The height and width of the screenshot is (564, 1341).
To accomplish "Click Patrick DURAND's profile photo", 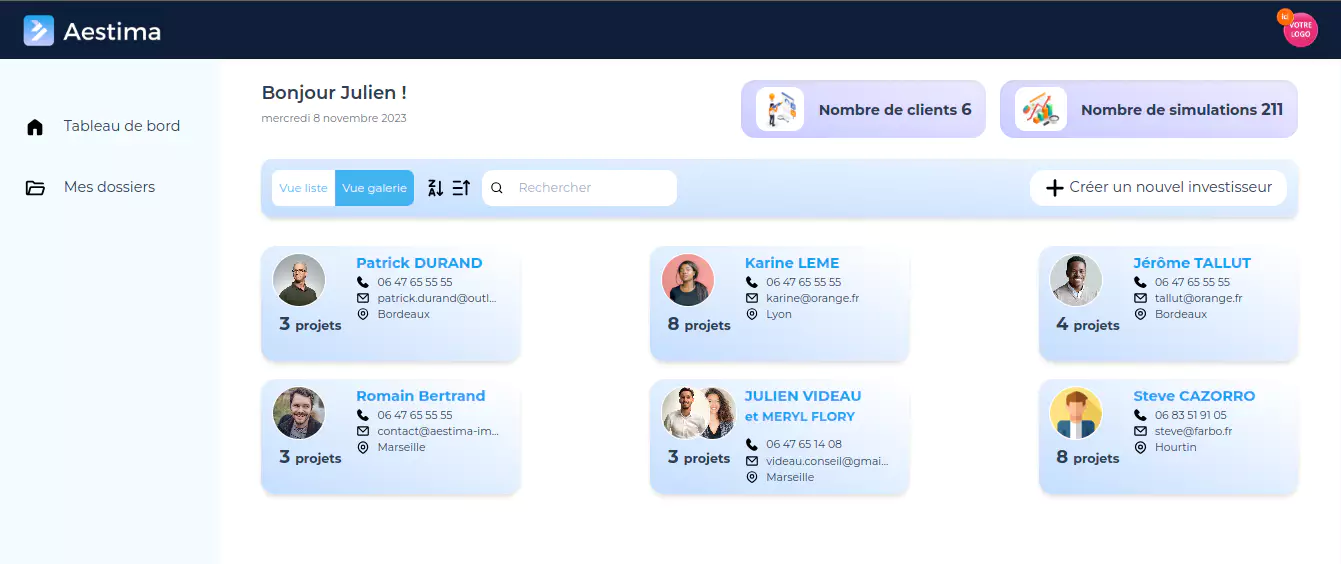I will pos(299,280).
